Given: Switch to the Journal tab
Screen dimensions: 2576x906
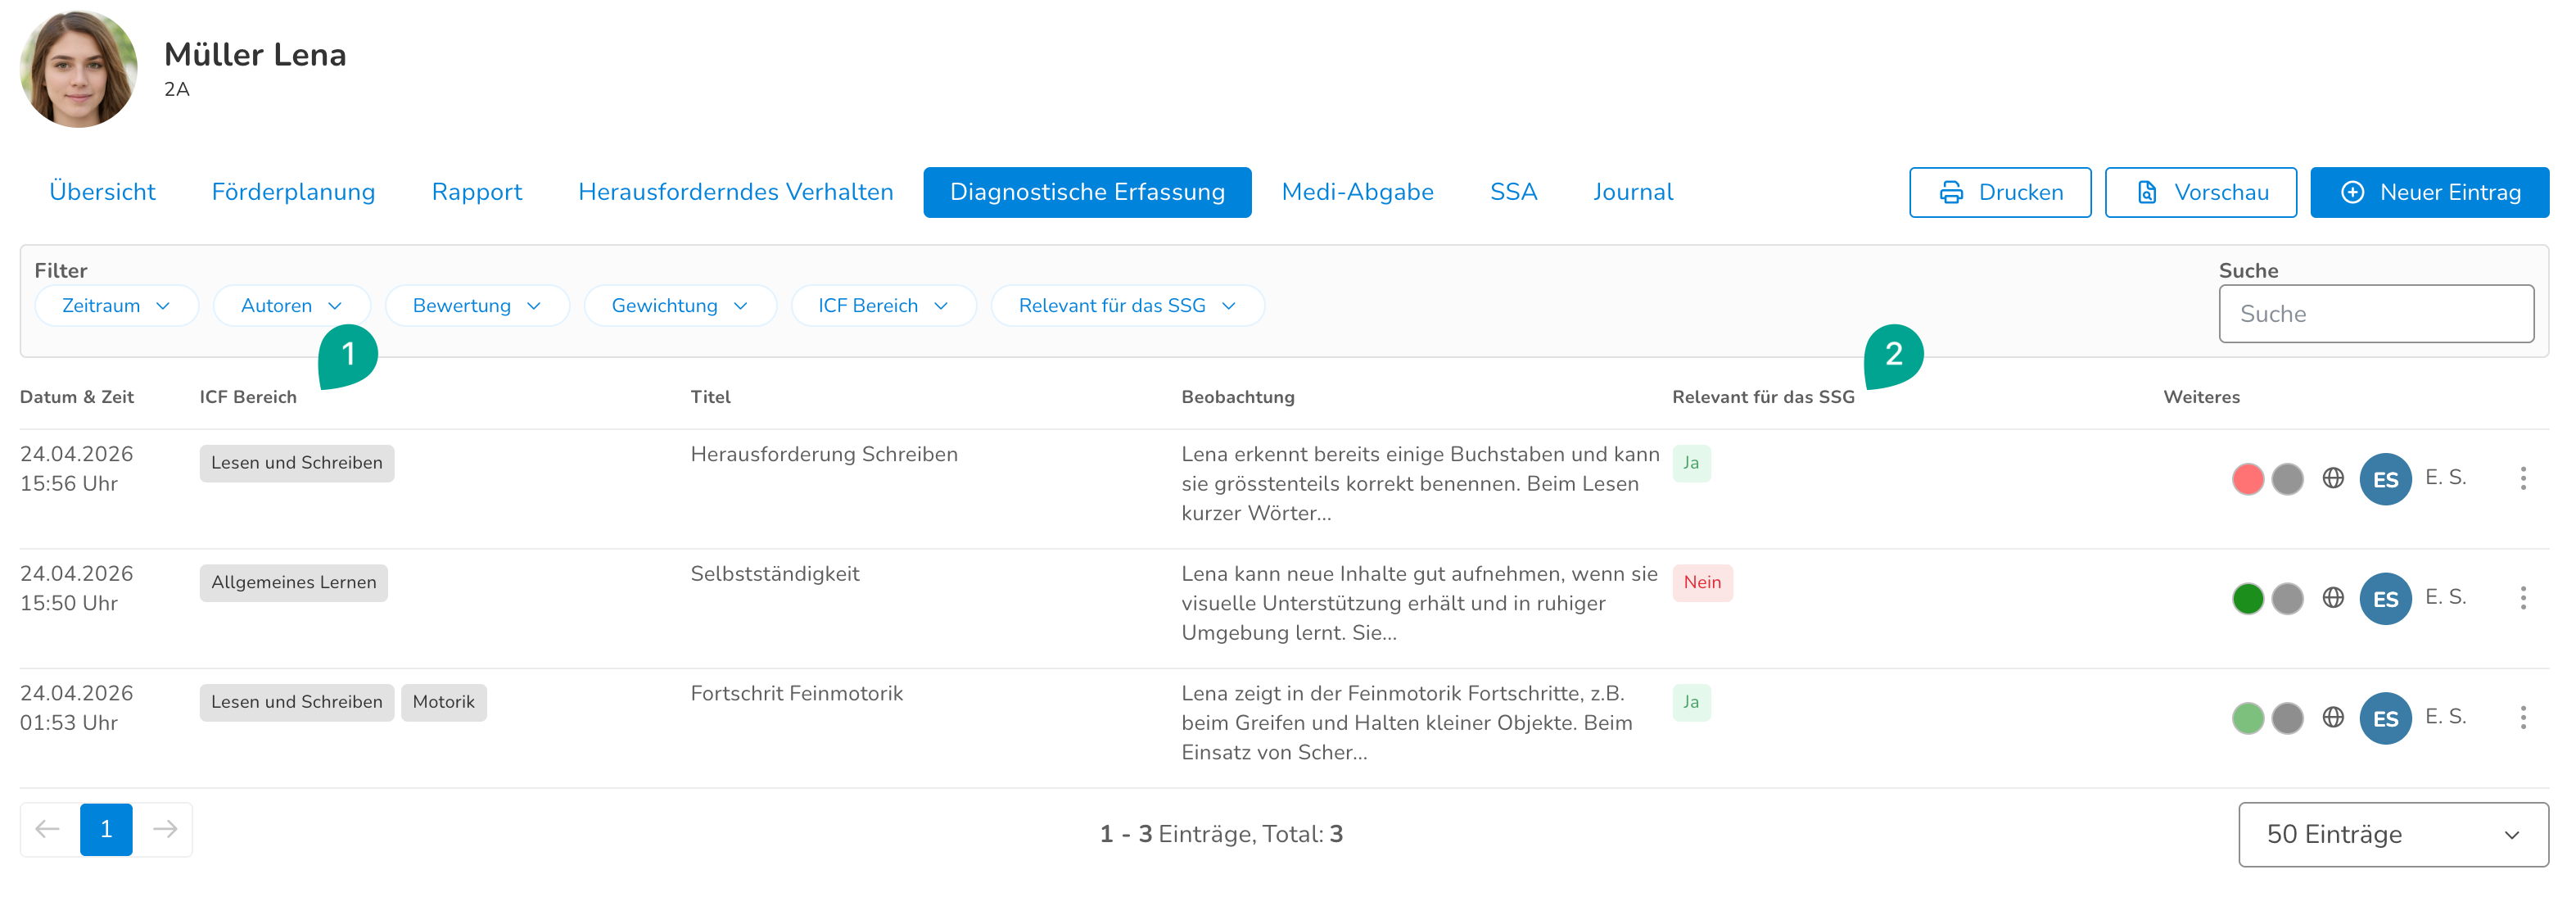Looking at the screenshot, I should [1632, 192].
